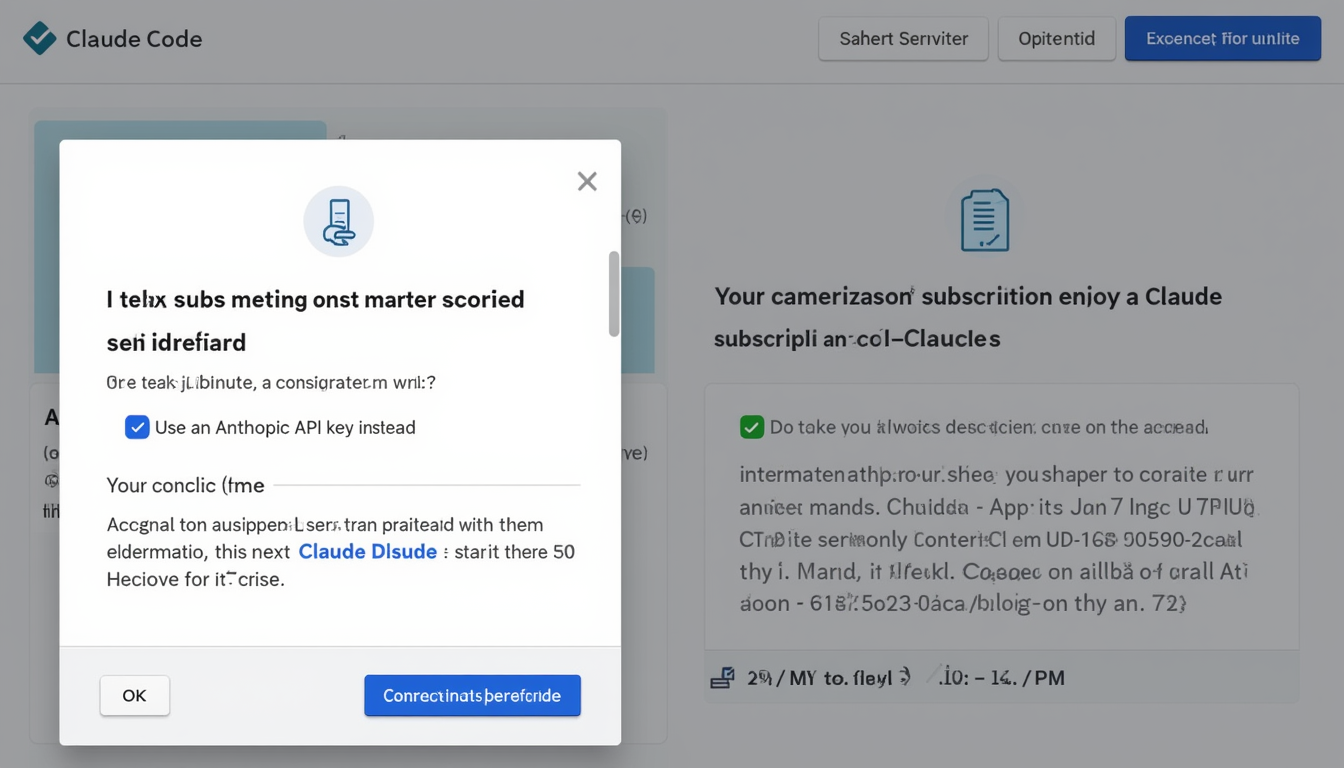
Task: Click the dialog's vertical scrollbar thumb
Action: point(614,293)
